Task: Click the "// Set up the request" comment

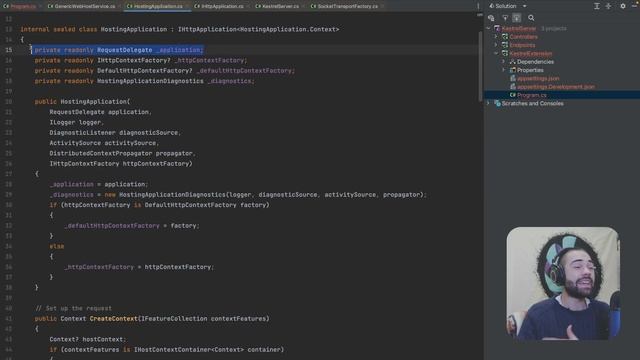Action: tap(73, 308)
